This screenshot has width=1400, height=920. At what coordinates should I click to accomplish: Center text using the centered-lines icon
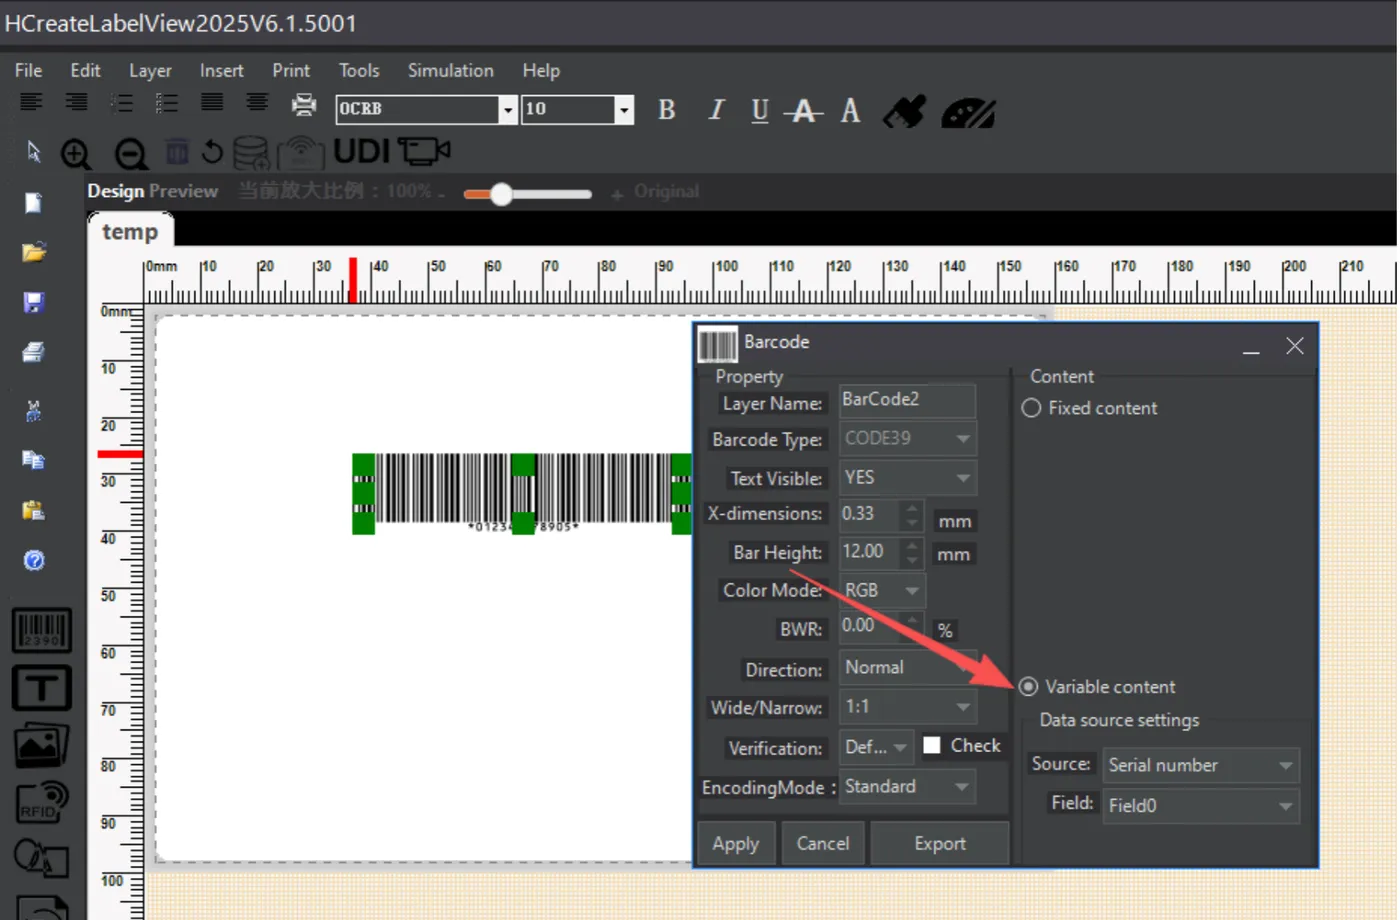pos(257,102)
